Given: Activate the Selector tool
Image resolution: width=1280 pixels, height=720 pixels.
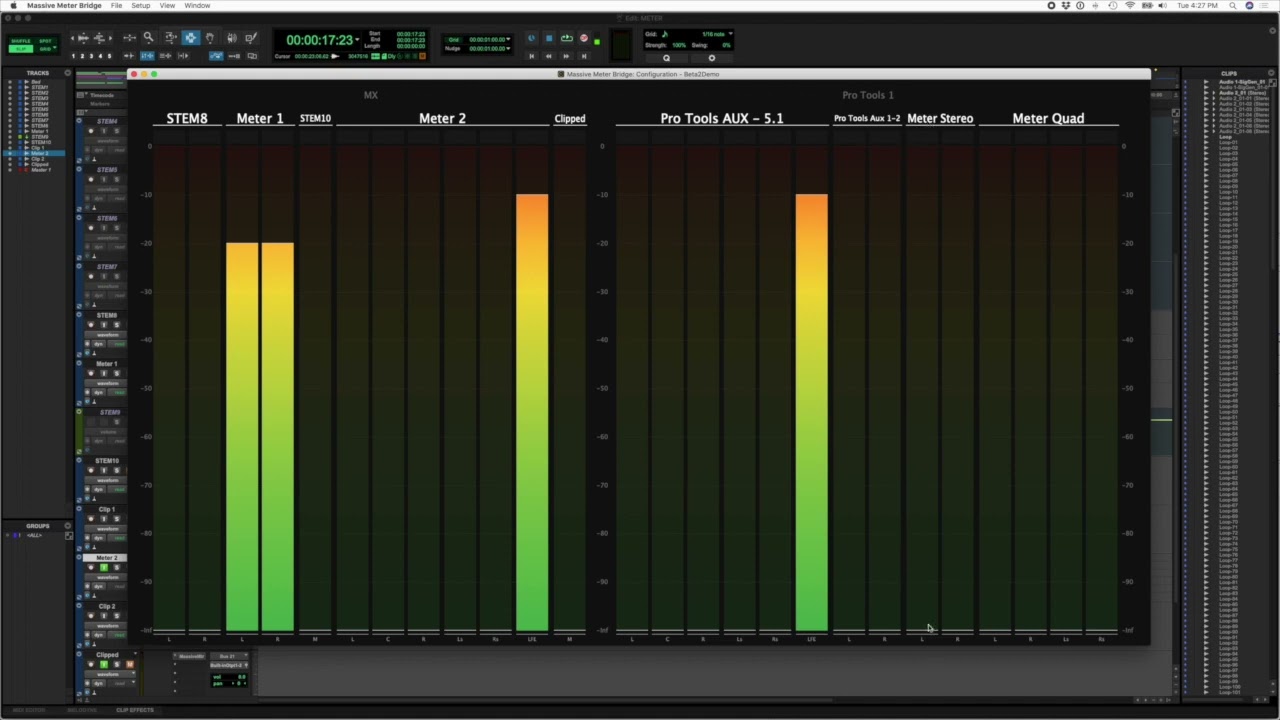Looking at the screenshot, I should coord(190,38).
